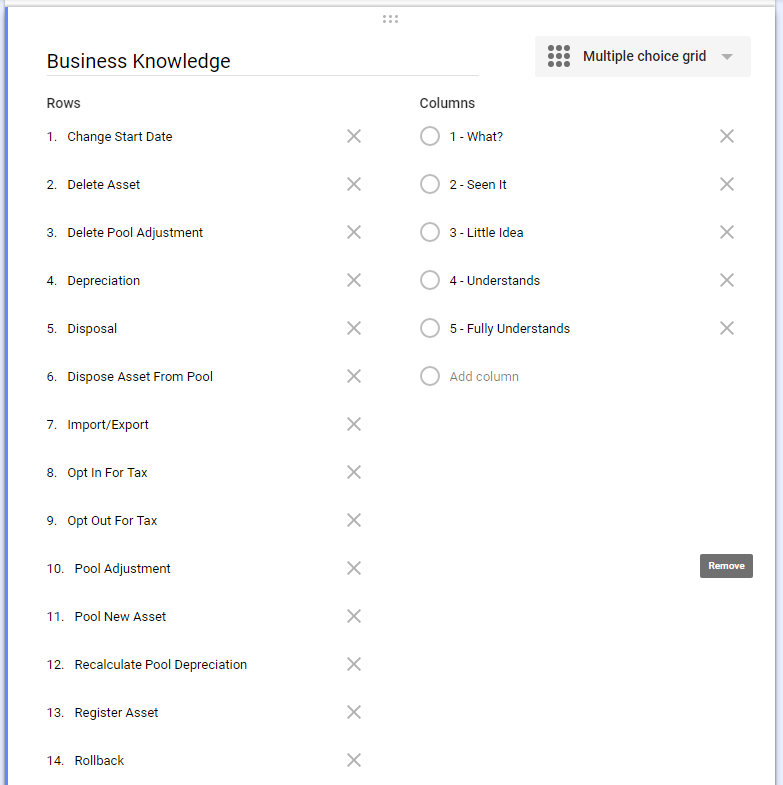783x785 pixels.
Task: Edit row text 'Rollback'
Action: [x=99, y=761]
